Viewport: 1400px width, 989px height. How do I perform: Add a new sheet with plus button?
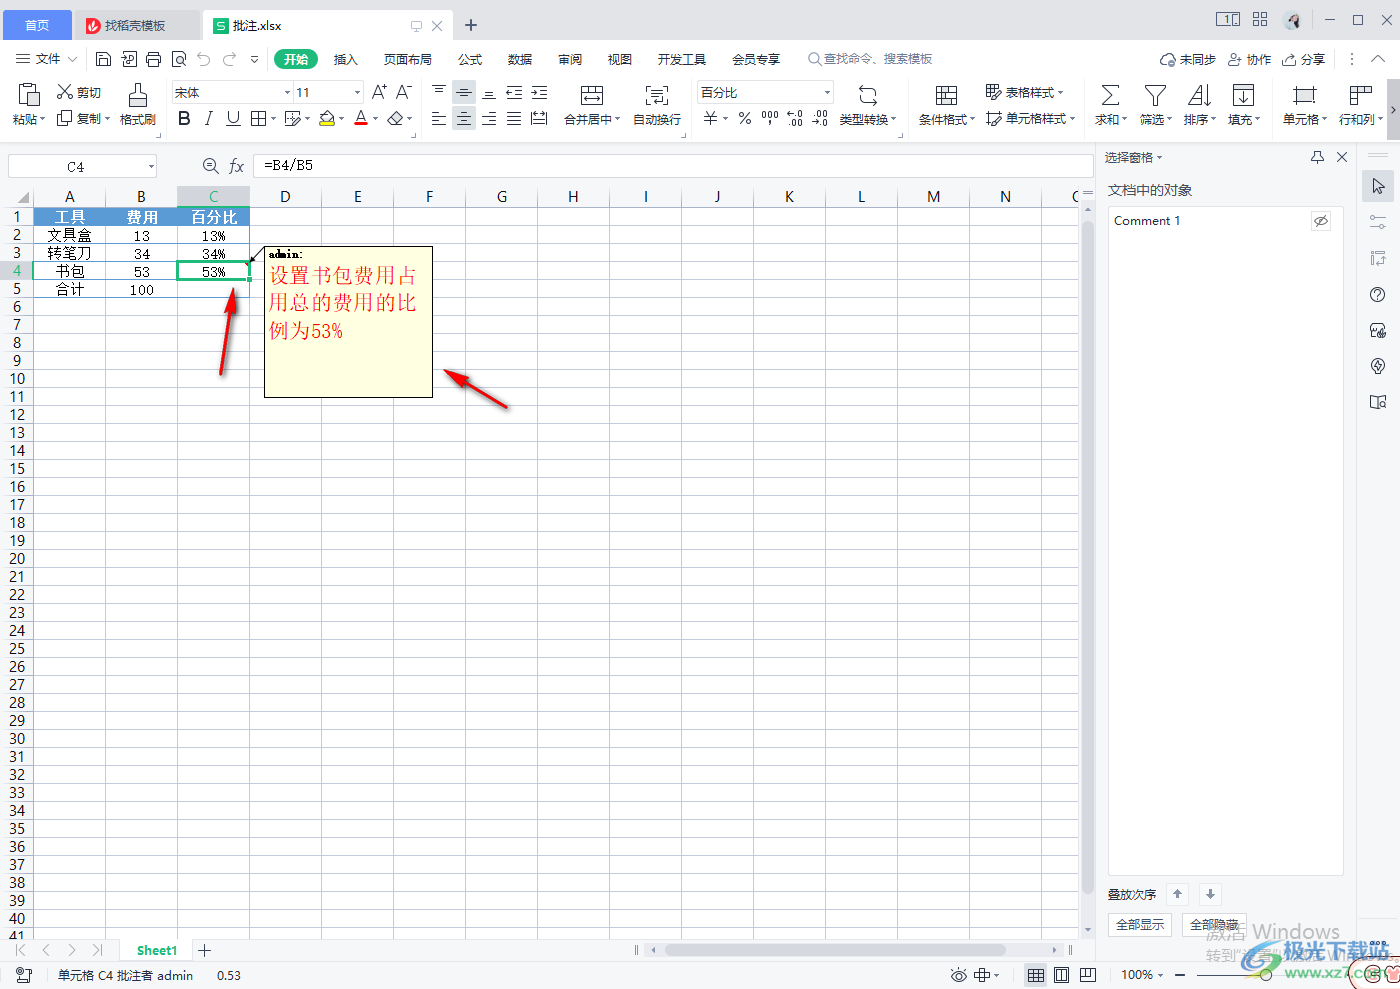pyautogui.click(x=204, y=950)
